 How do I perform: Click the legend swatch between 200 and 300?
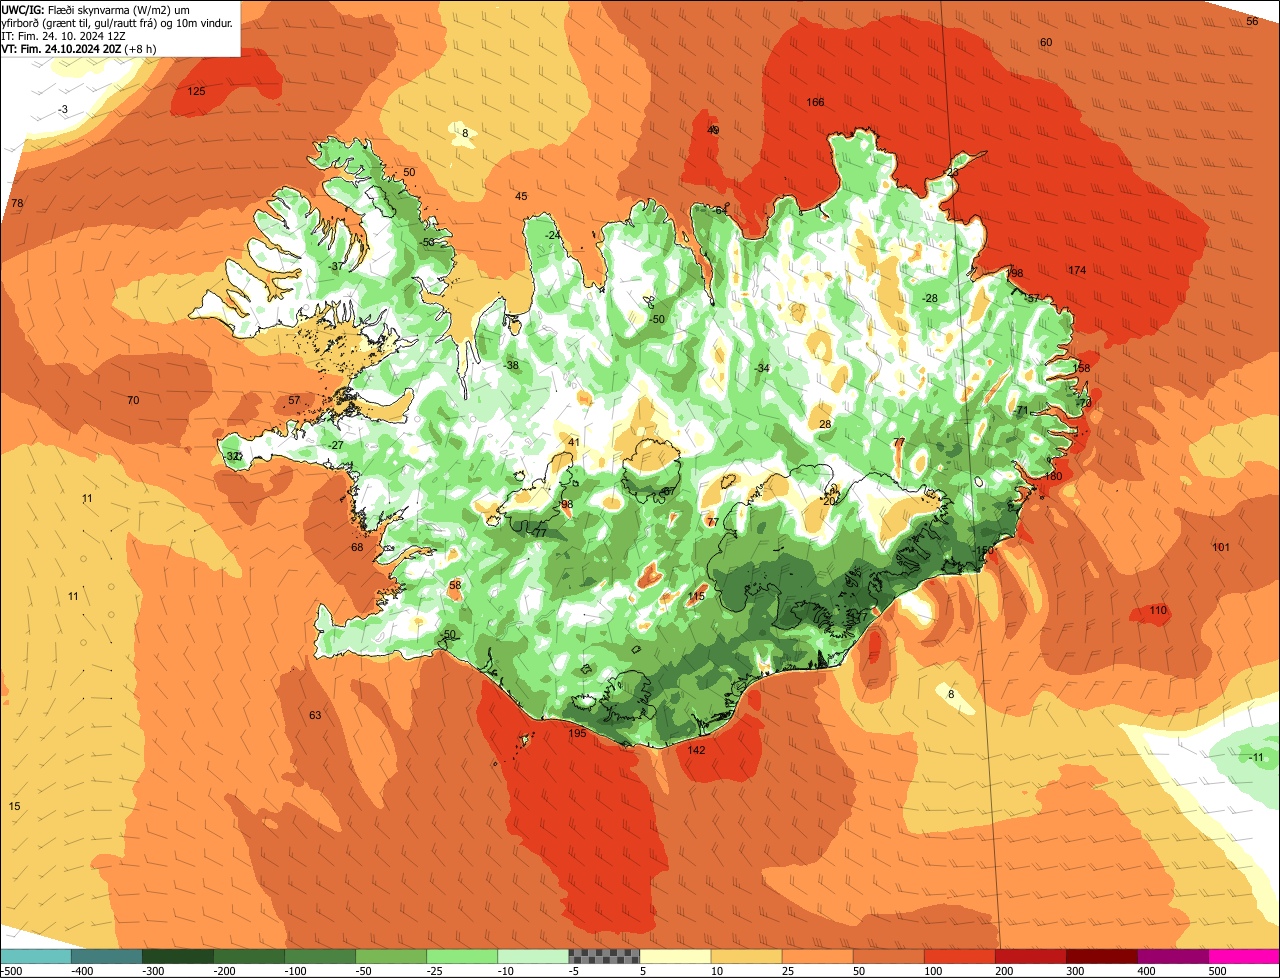coord(1030,956)
